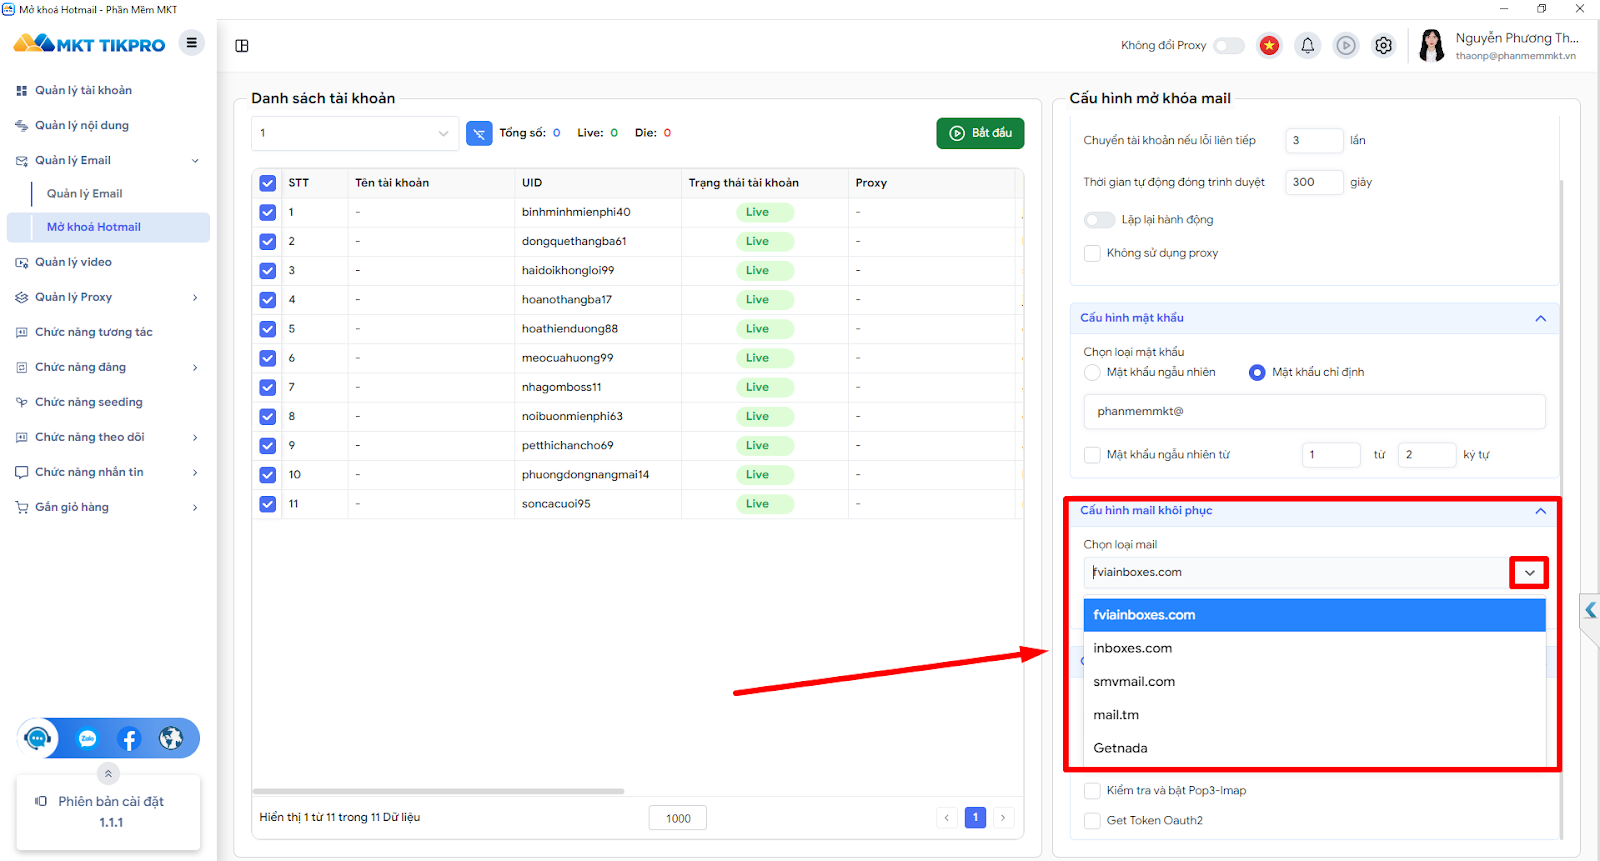Viewport: 1600px width, 861px height.
Task: Select Mật khẩu chỉ định radio
Action: [x=1257, y=372]
